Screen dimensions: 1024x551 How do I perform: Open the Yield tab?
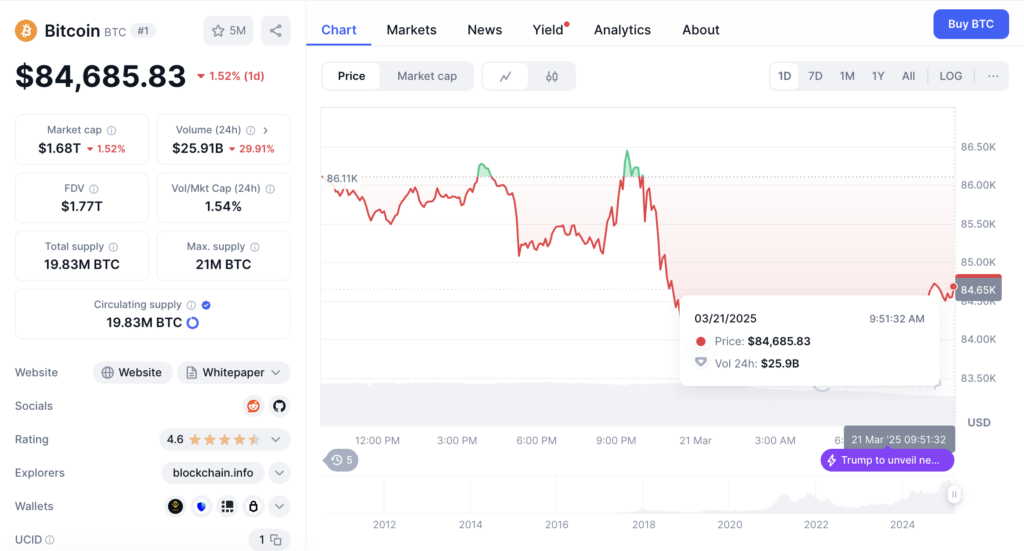(548, 30)
